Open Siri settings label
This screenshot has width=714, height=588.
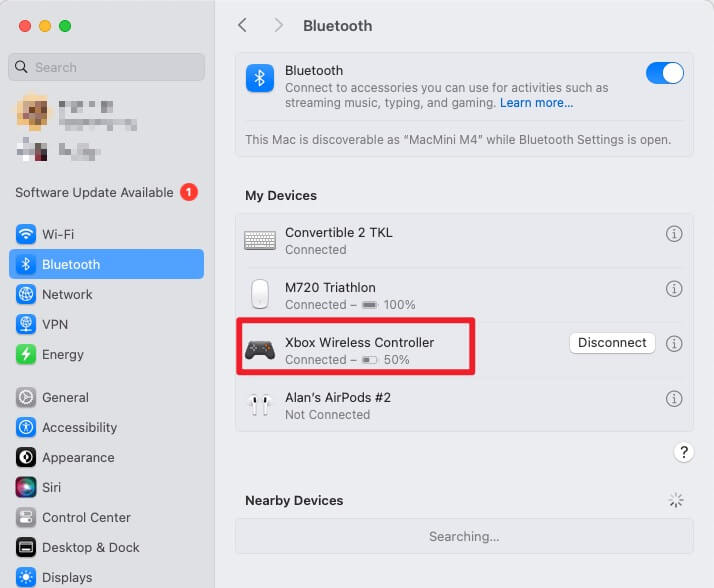coord(51,487)
